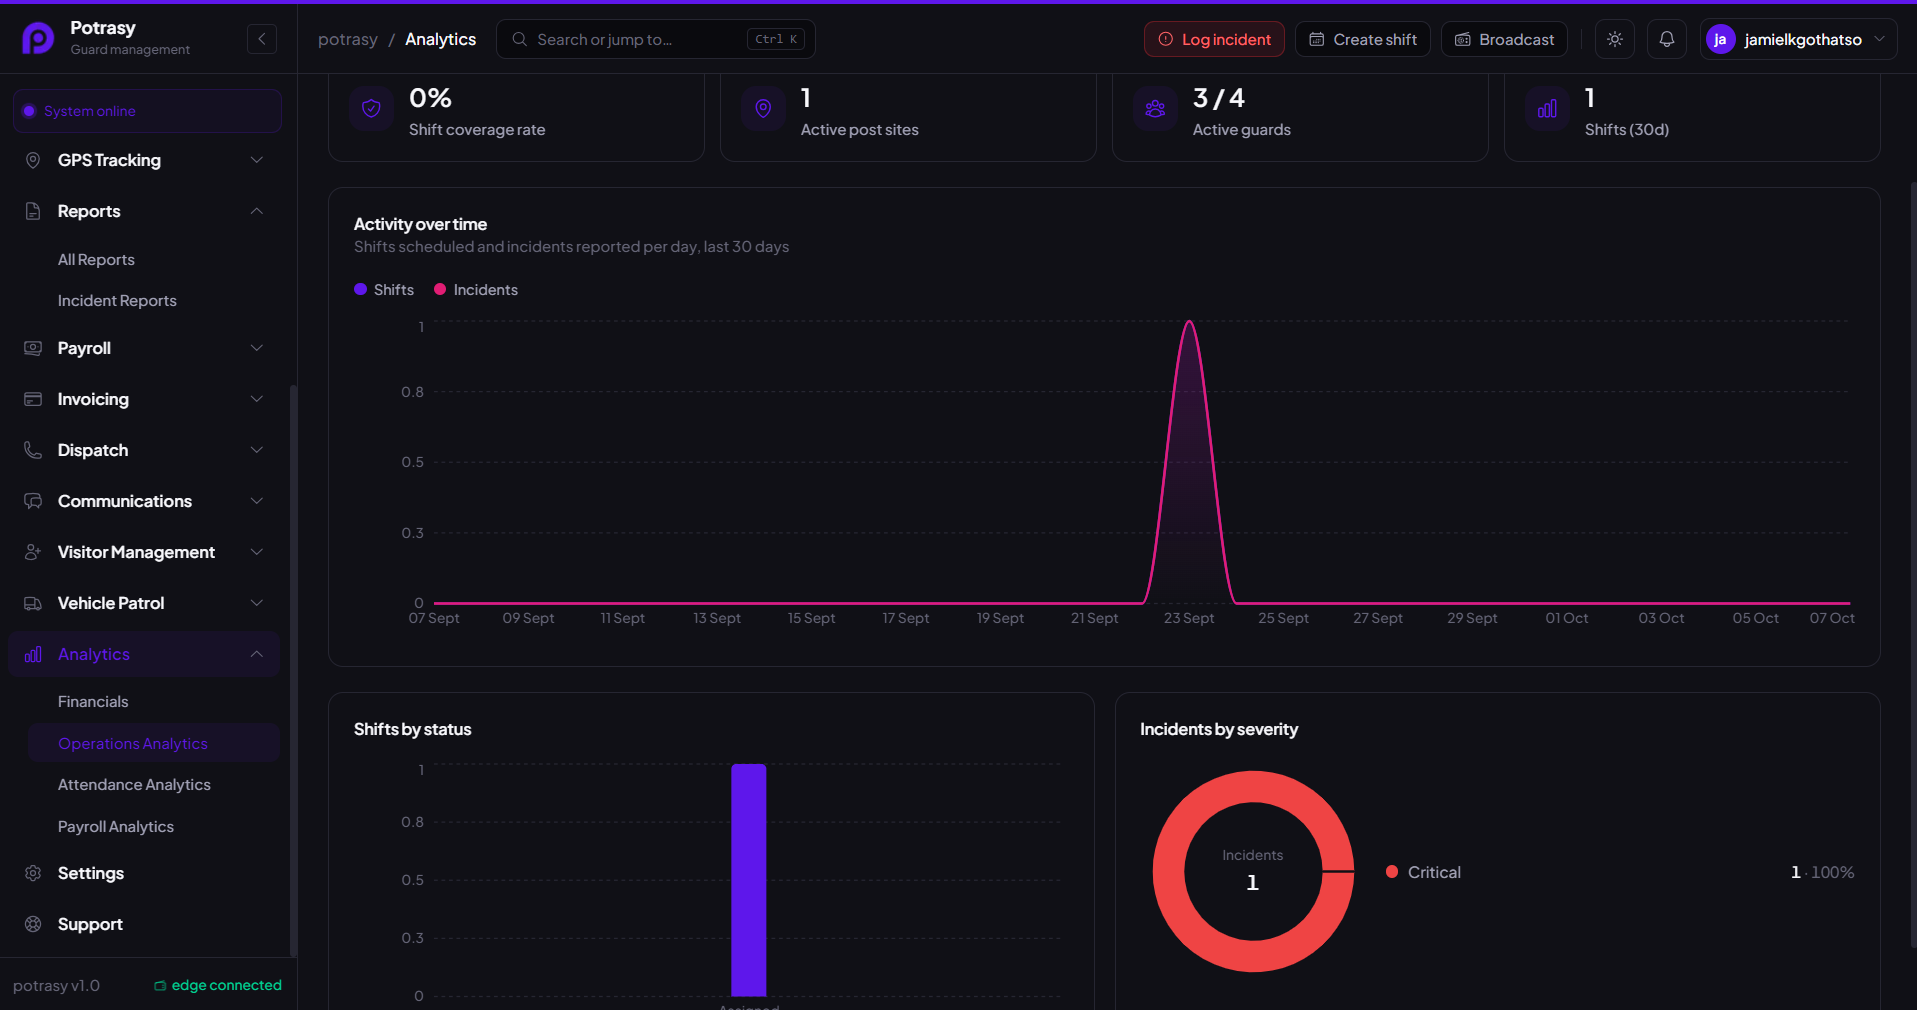The width and height of the screenshot is (1917, 1010).
Task: Expand the Dispatch section
Action: (257, 450)
